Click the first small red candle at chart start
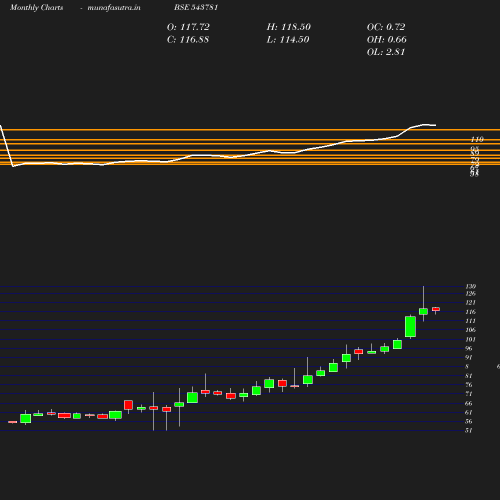 tap(12, 422)
